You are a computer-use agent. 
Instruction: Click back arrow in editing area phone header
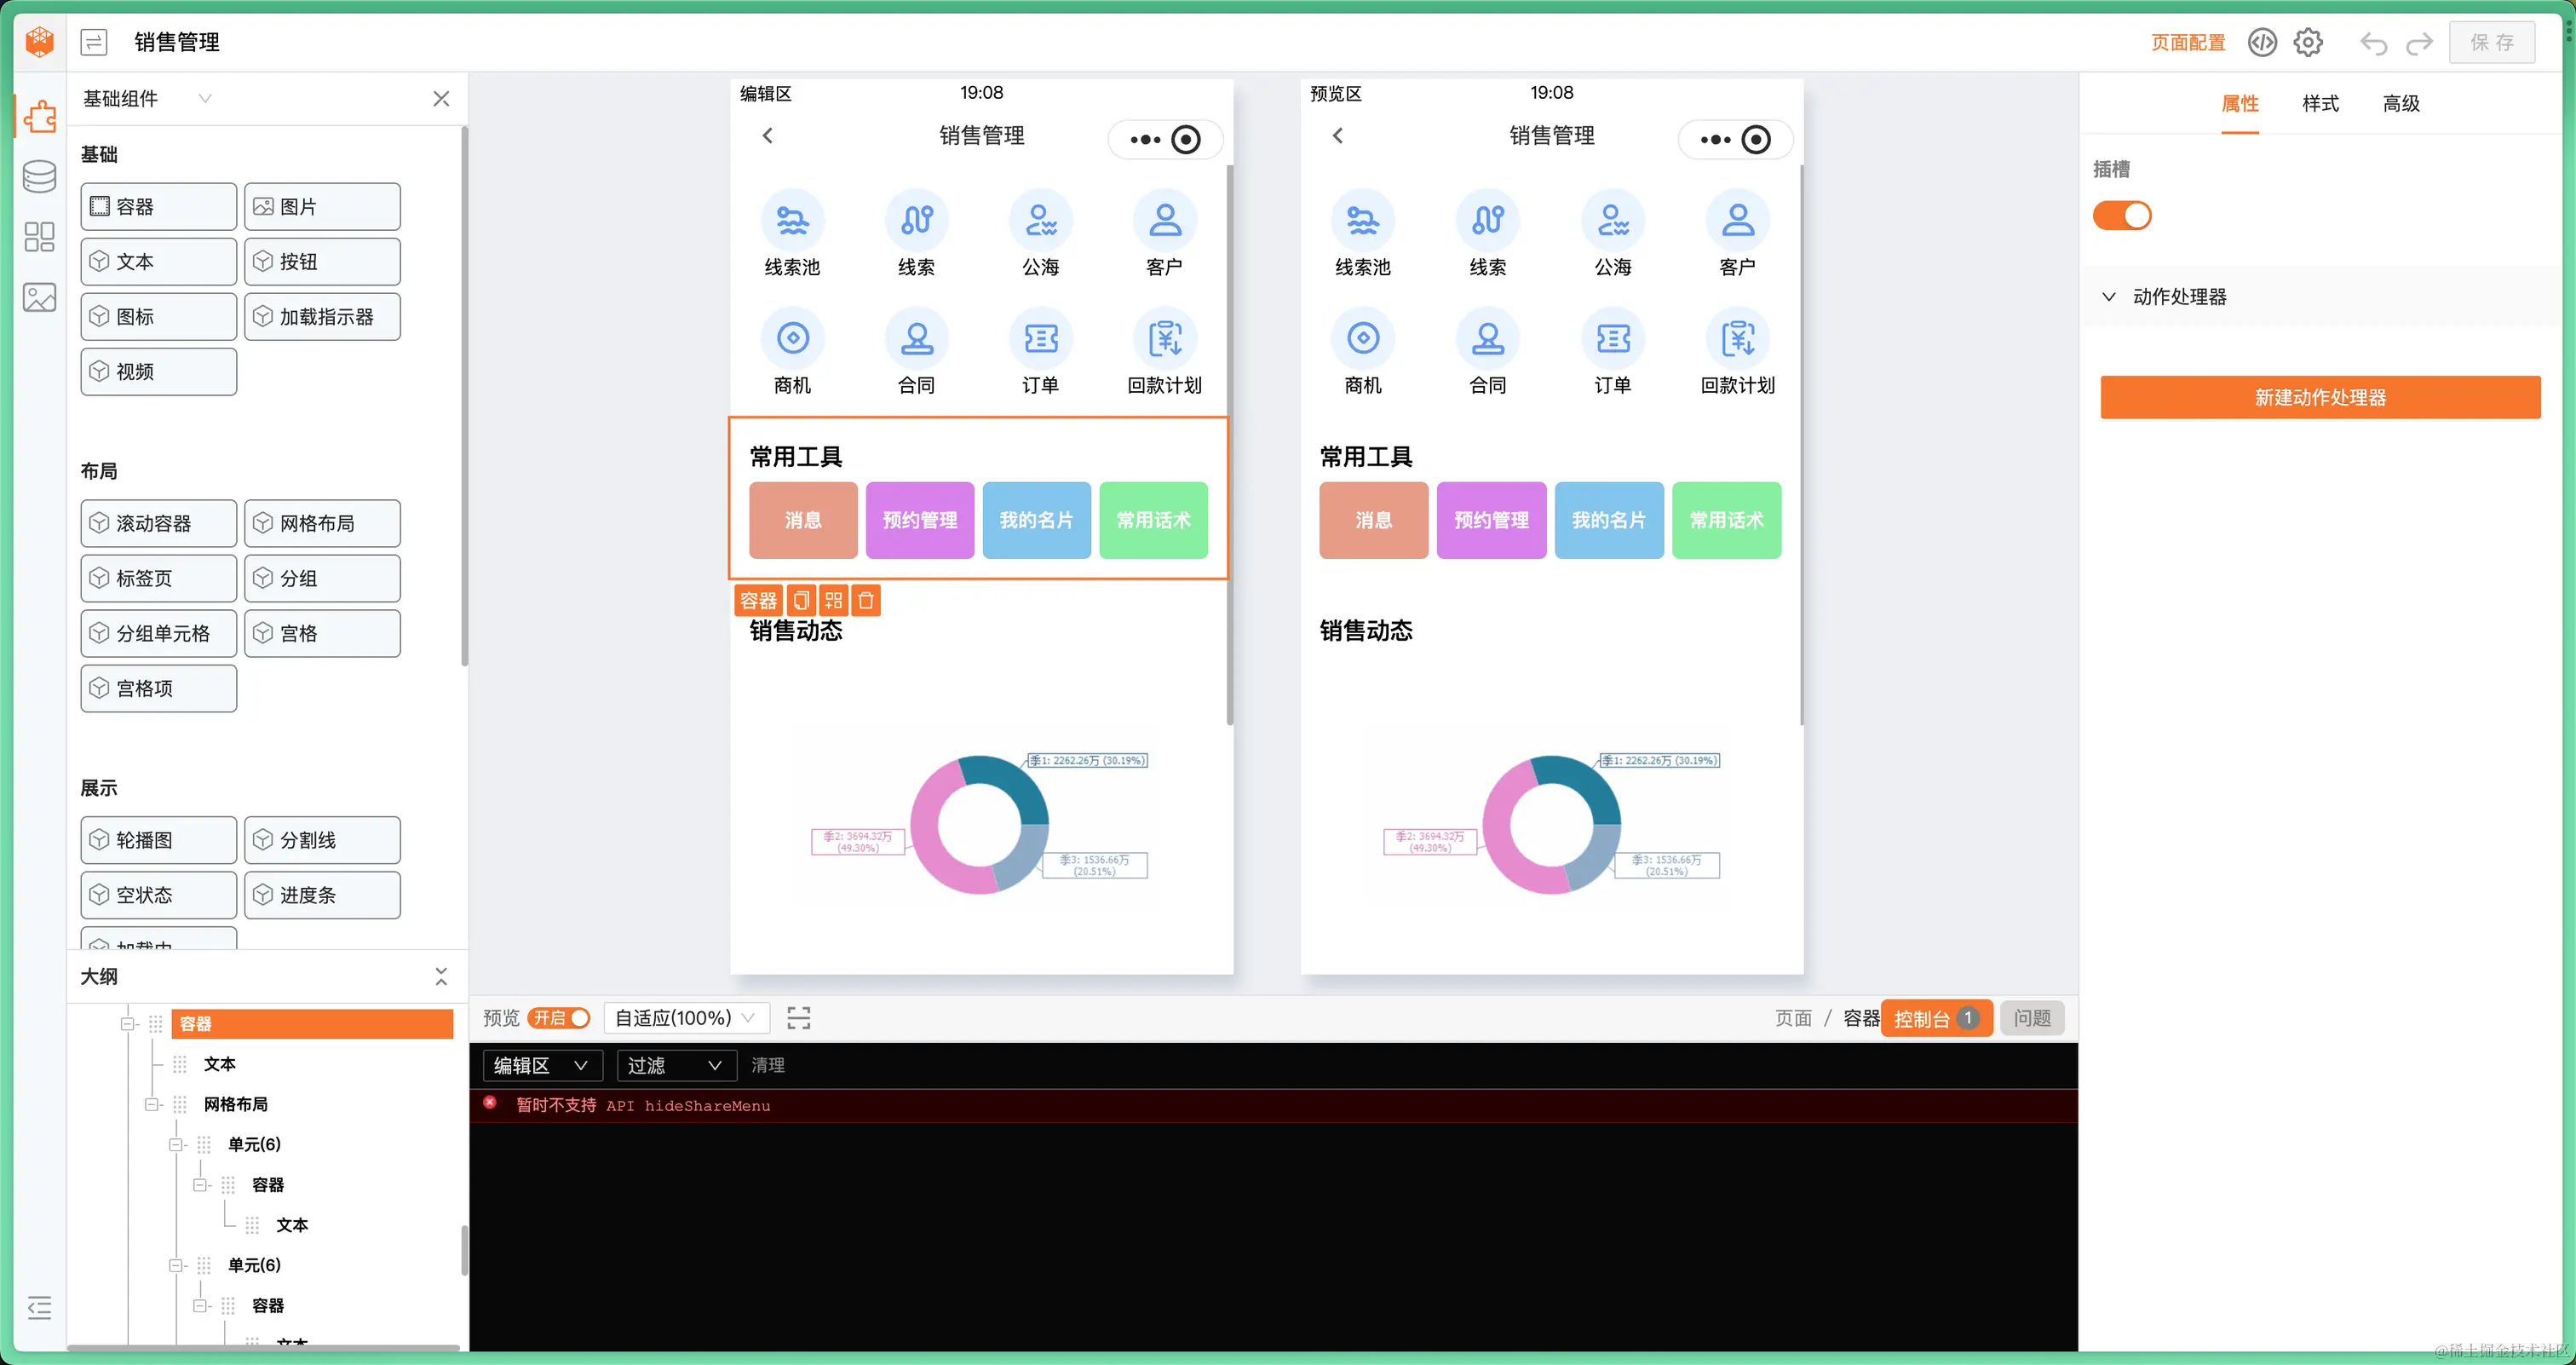pyautogui.click(x=768, y=136)
